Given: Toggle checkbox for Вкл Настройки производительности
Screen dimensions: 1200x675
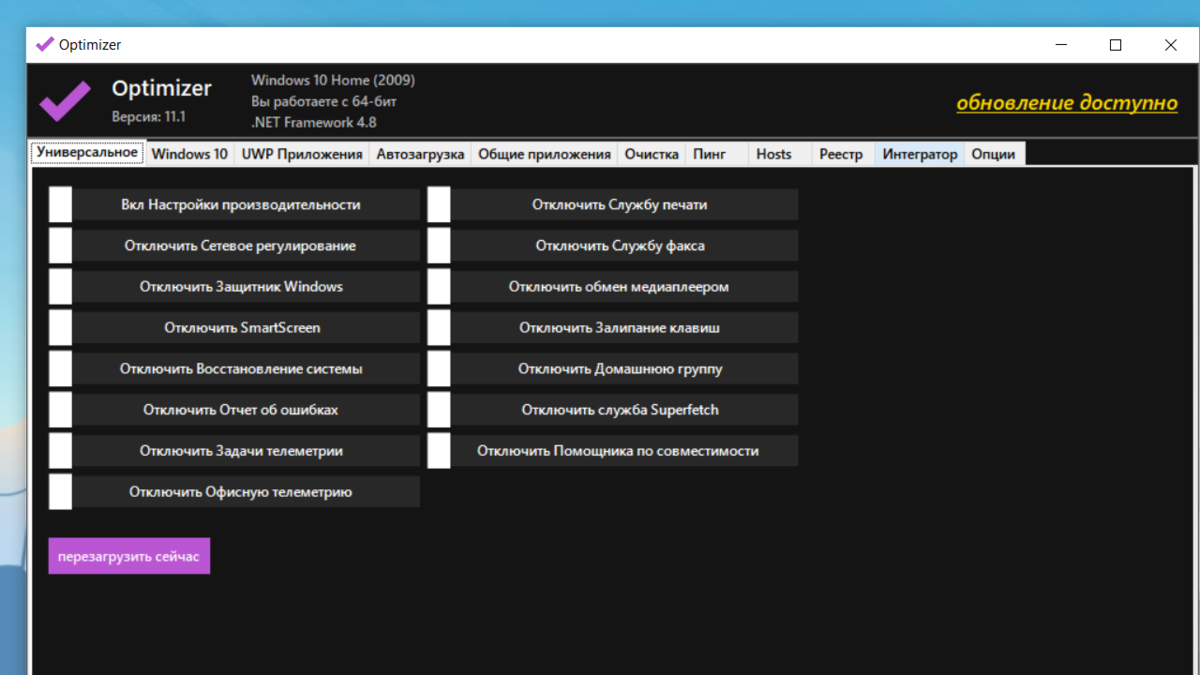Looking at the screenshot, I should (x=61, y=205).
